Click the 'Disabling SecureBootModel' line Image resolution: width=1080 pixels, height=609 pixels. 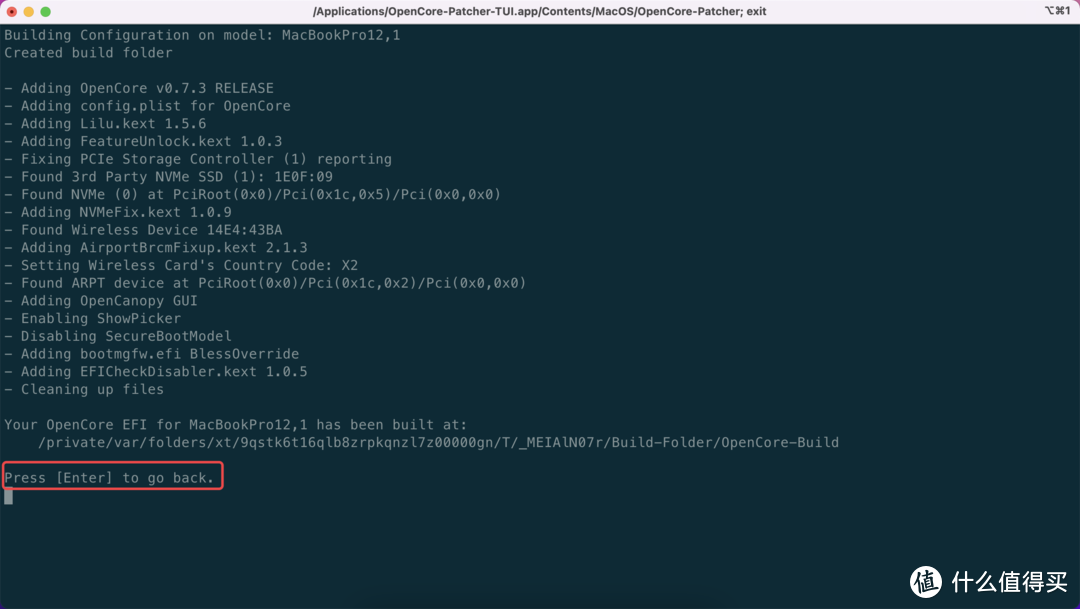pyautogui.click(x=118, y=336)
